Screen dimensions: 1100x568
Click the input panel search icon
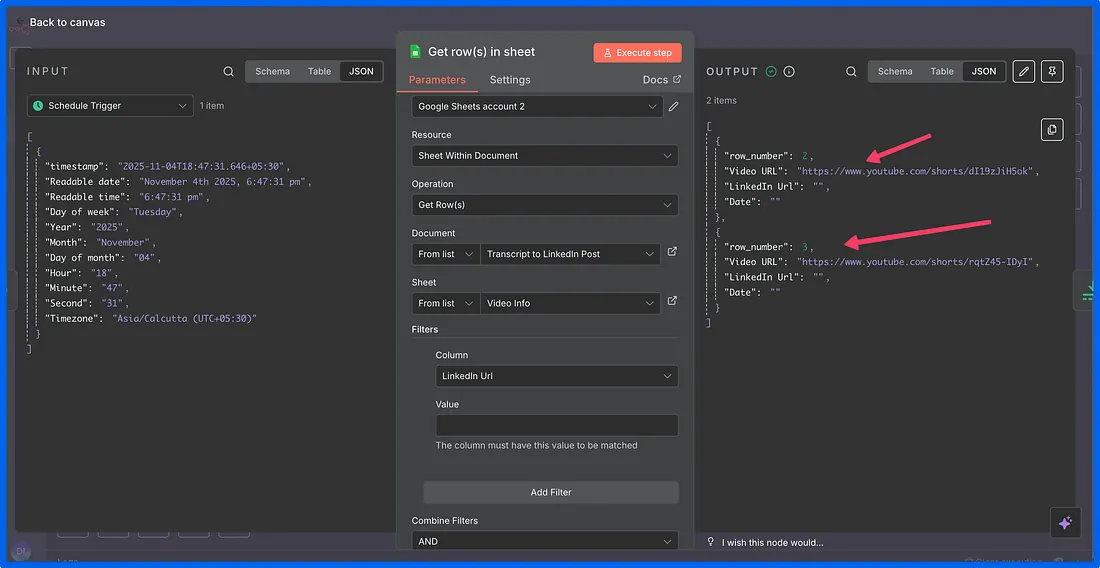click(x=229, y=72)
